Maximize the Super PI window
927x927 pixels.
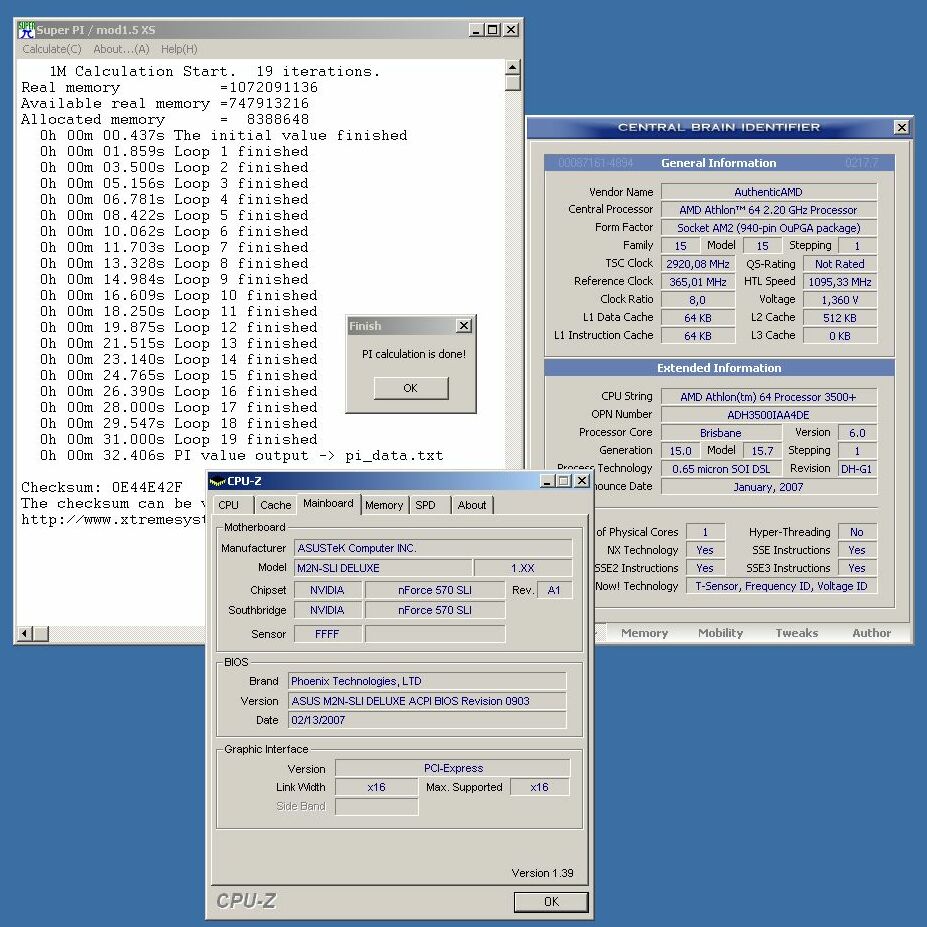492,30
